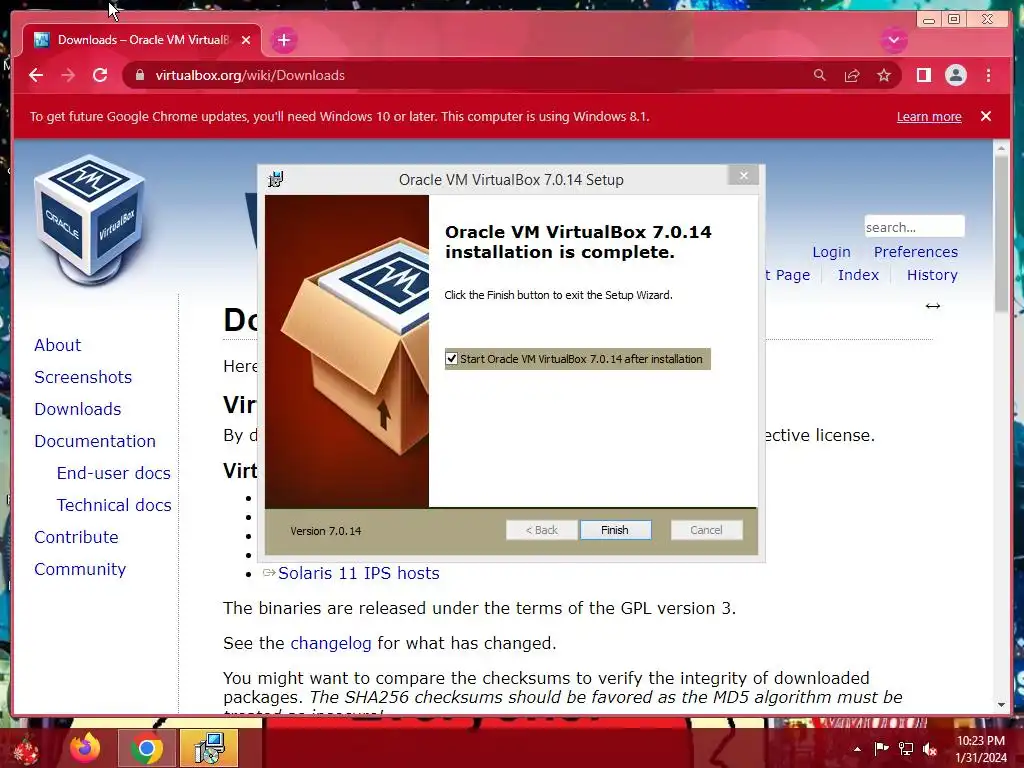This screenshot has height=768, width=1024.
Task: Close the VirtualBox Setup dialog
Action: 743,175
